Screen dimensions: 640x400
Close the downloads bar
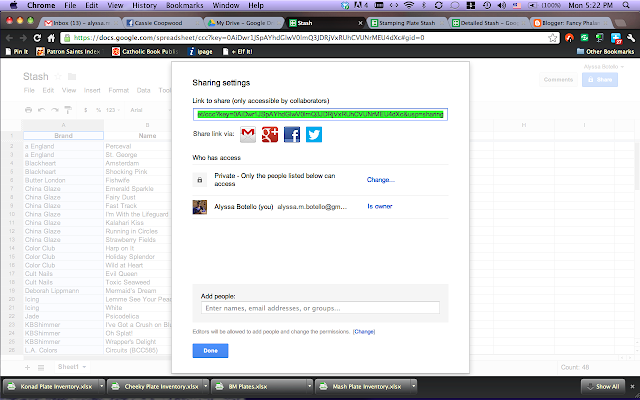pos(633,386)
